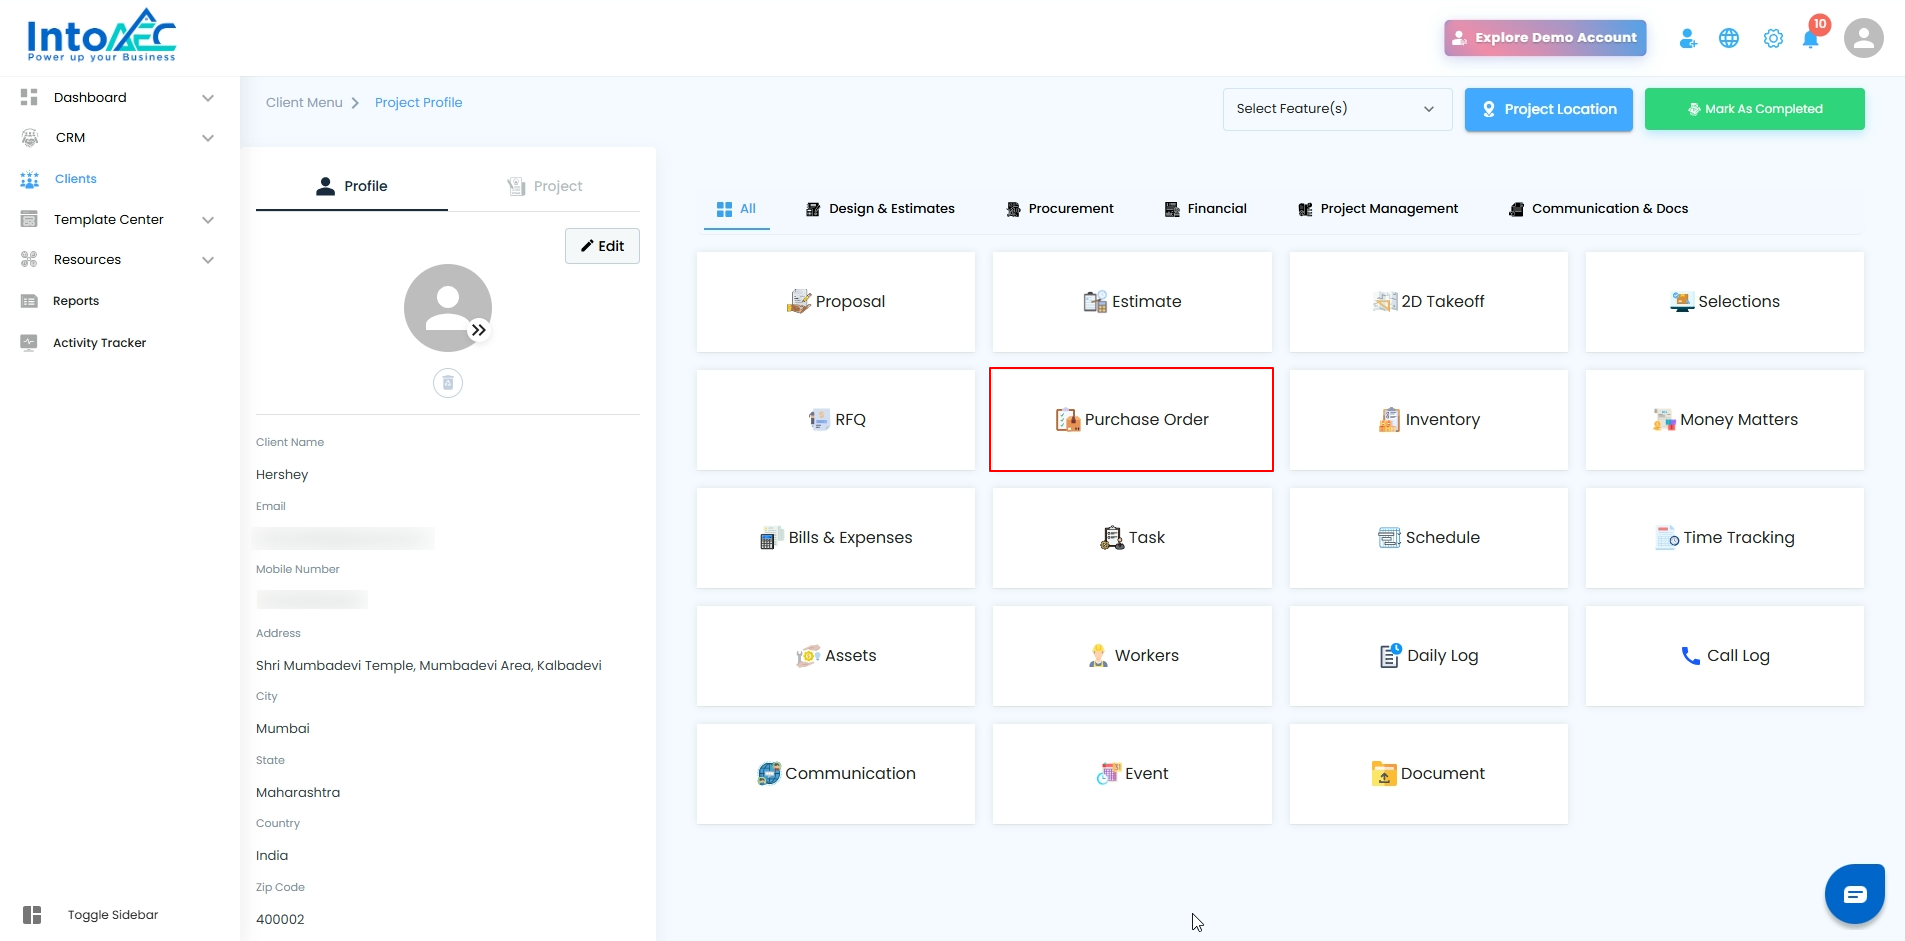Click the Project Location button

[1549, 109]
